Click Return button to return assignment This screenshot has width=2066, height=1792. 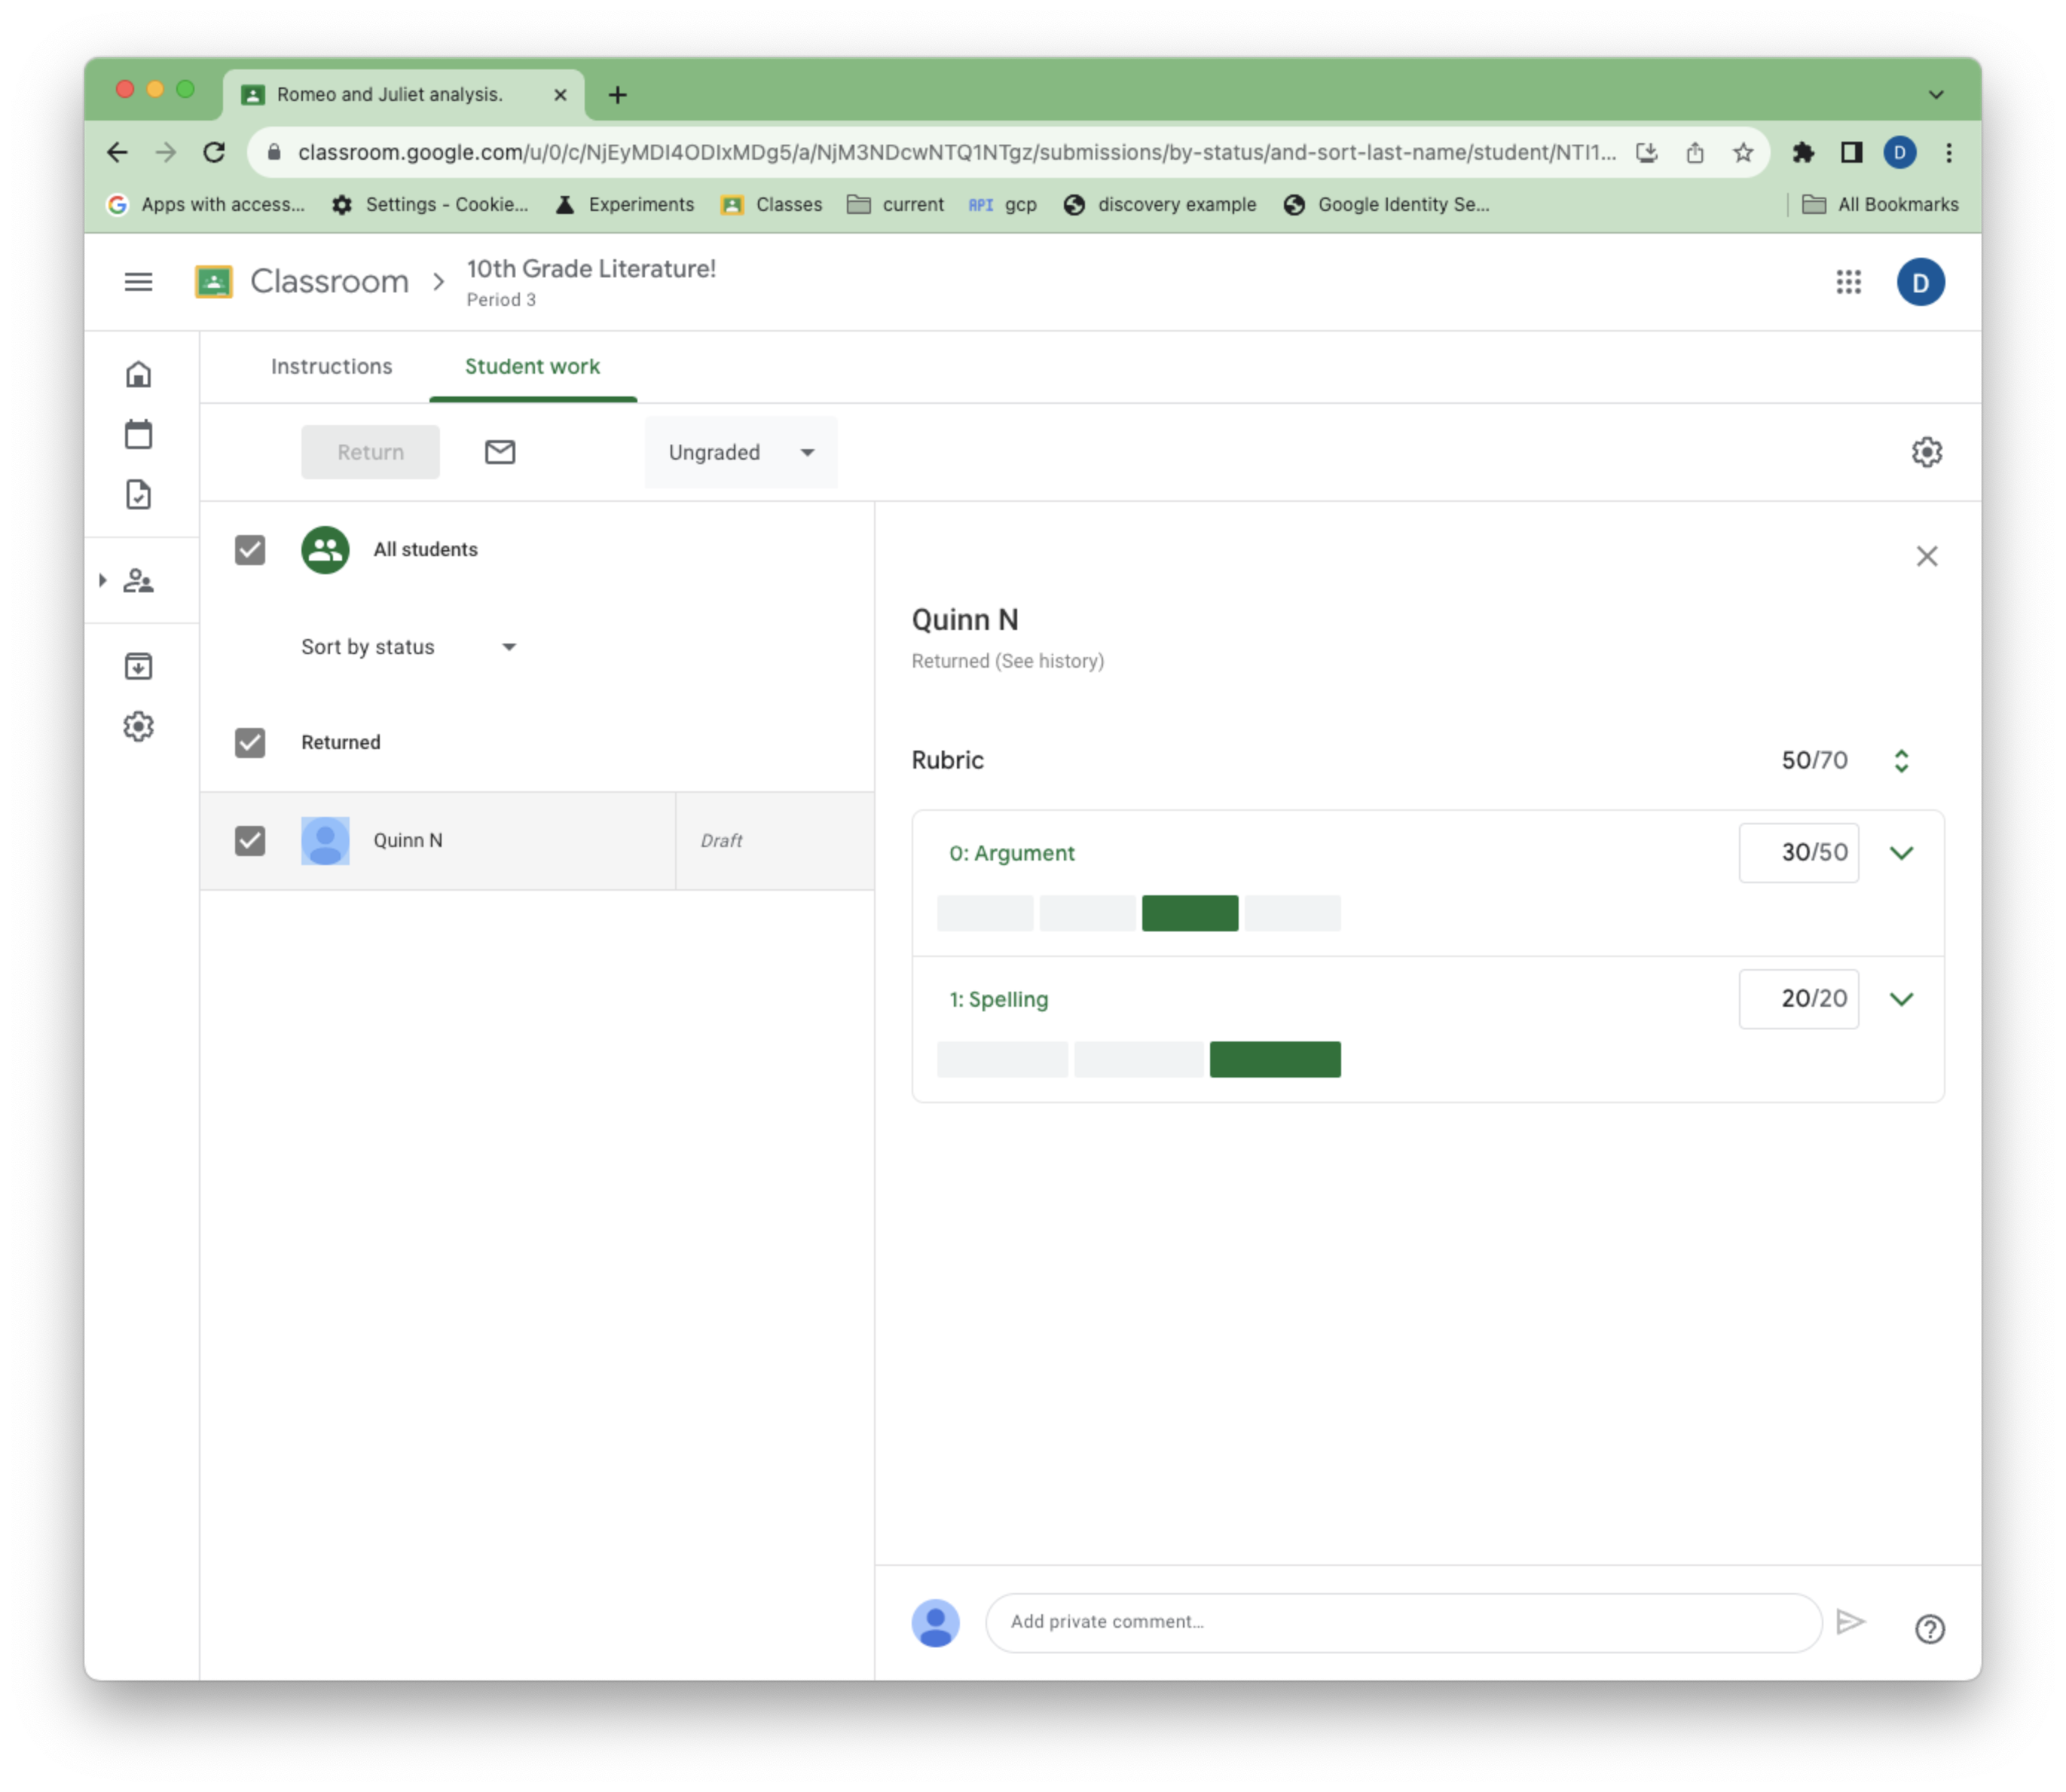pos(371,451)
